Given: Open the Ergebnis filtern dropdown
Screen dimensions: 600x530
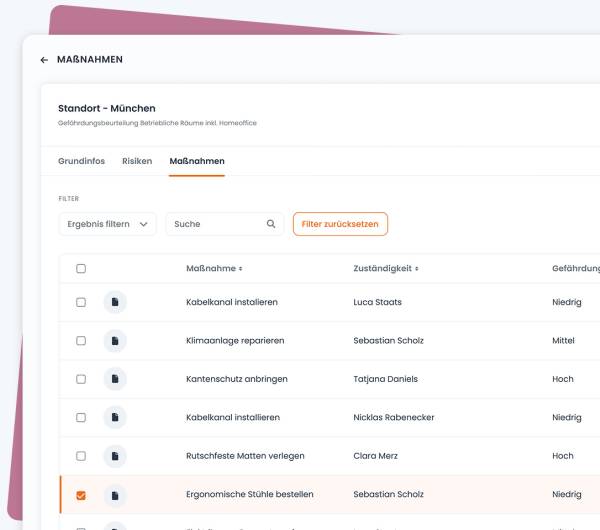Looking at the screenshot, I should pyautogui.click(x=108, y=224).
